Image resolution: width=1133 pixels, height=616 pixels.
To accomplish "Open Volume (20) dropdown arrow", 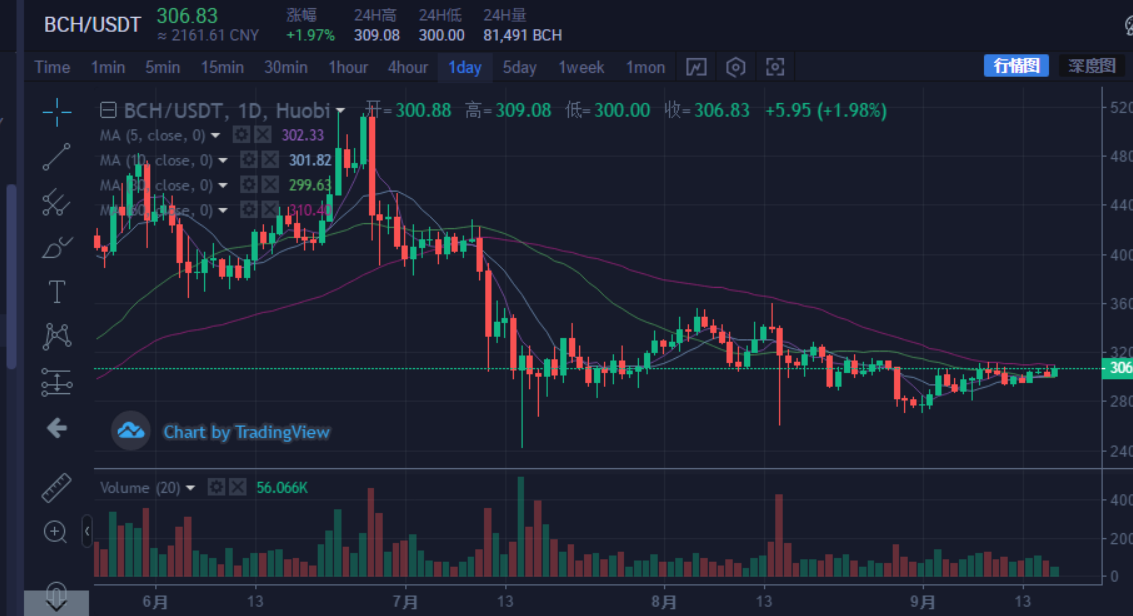I will tap(191, 488).
